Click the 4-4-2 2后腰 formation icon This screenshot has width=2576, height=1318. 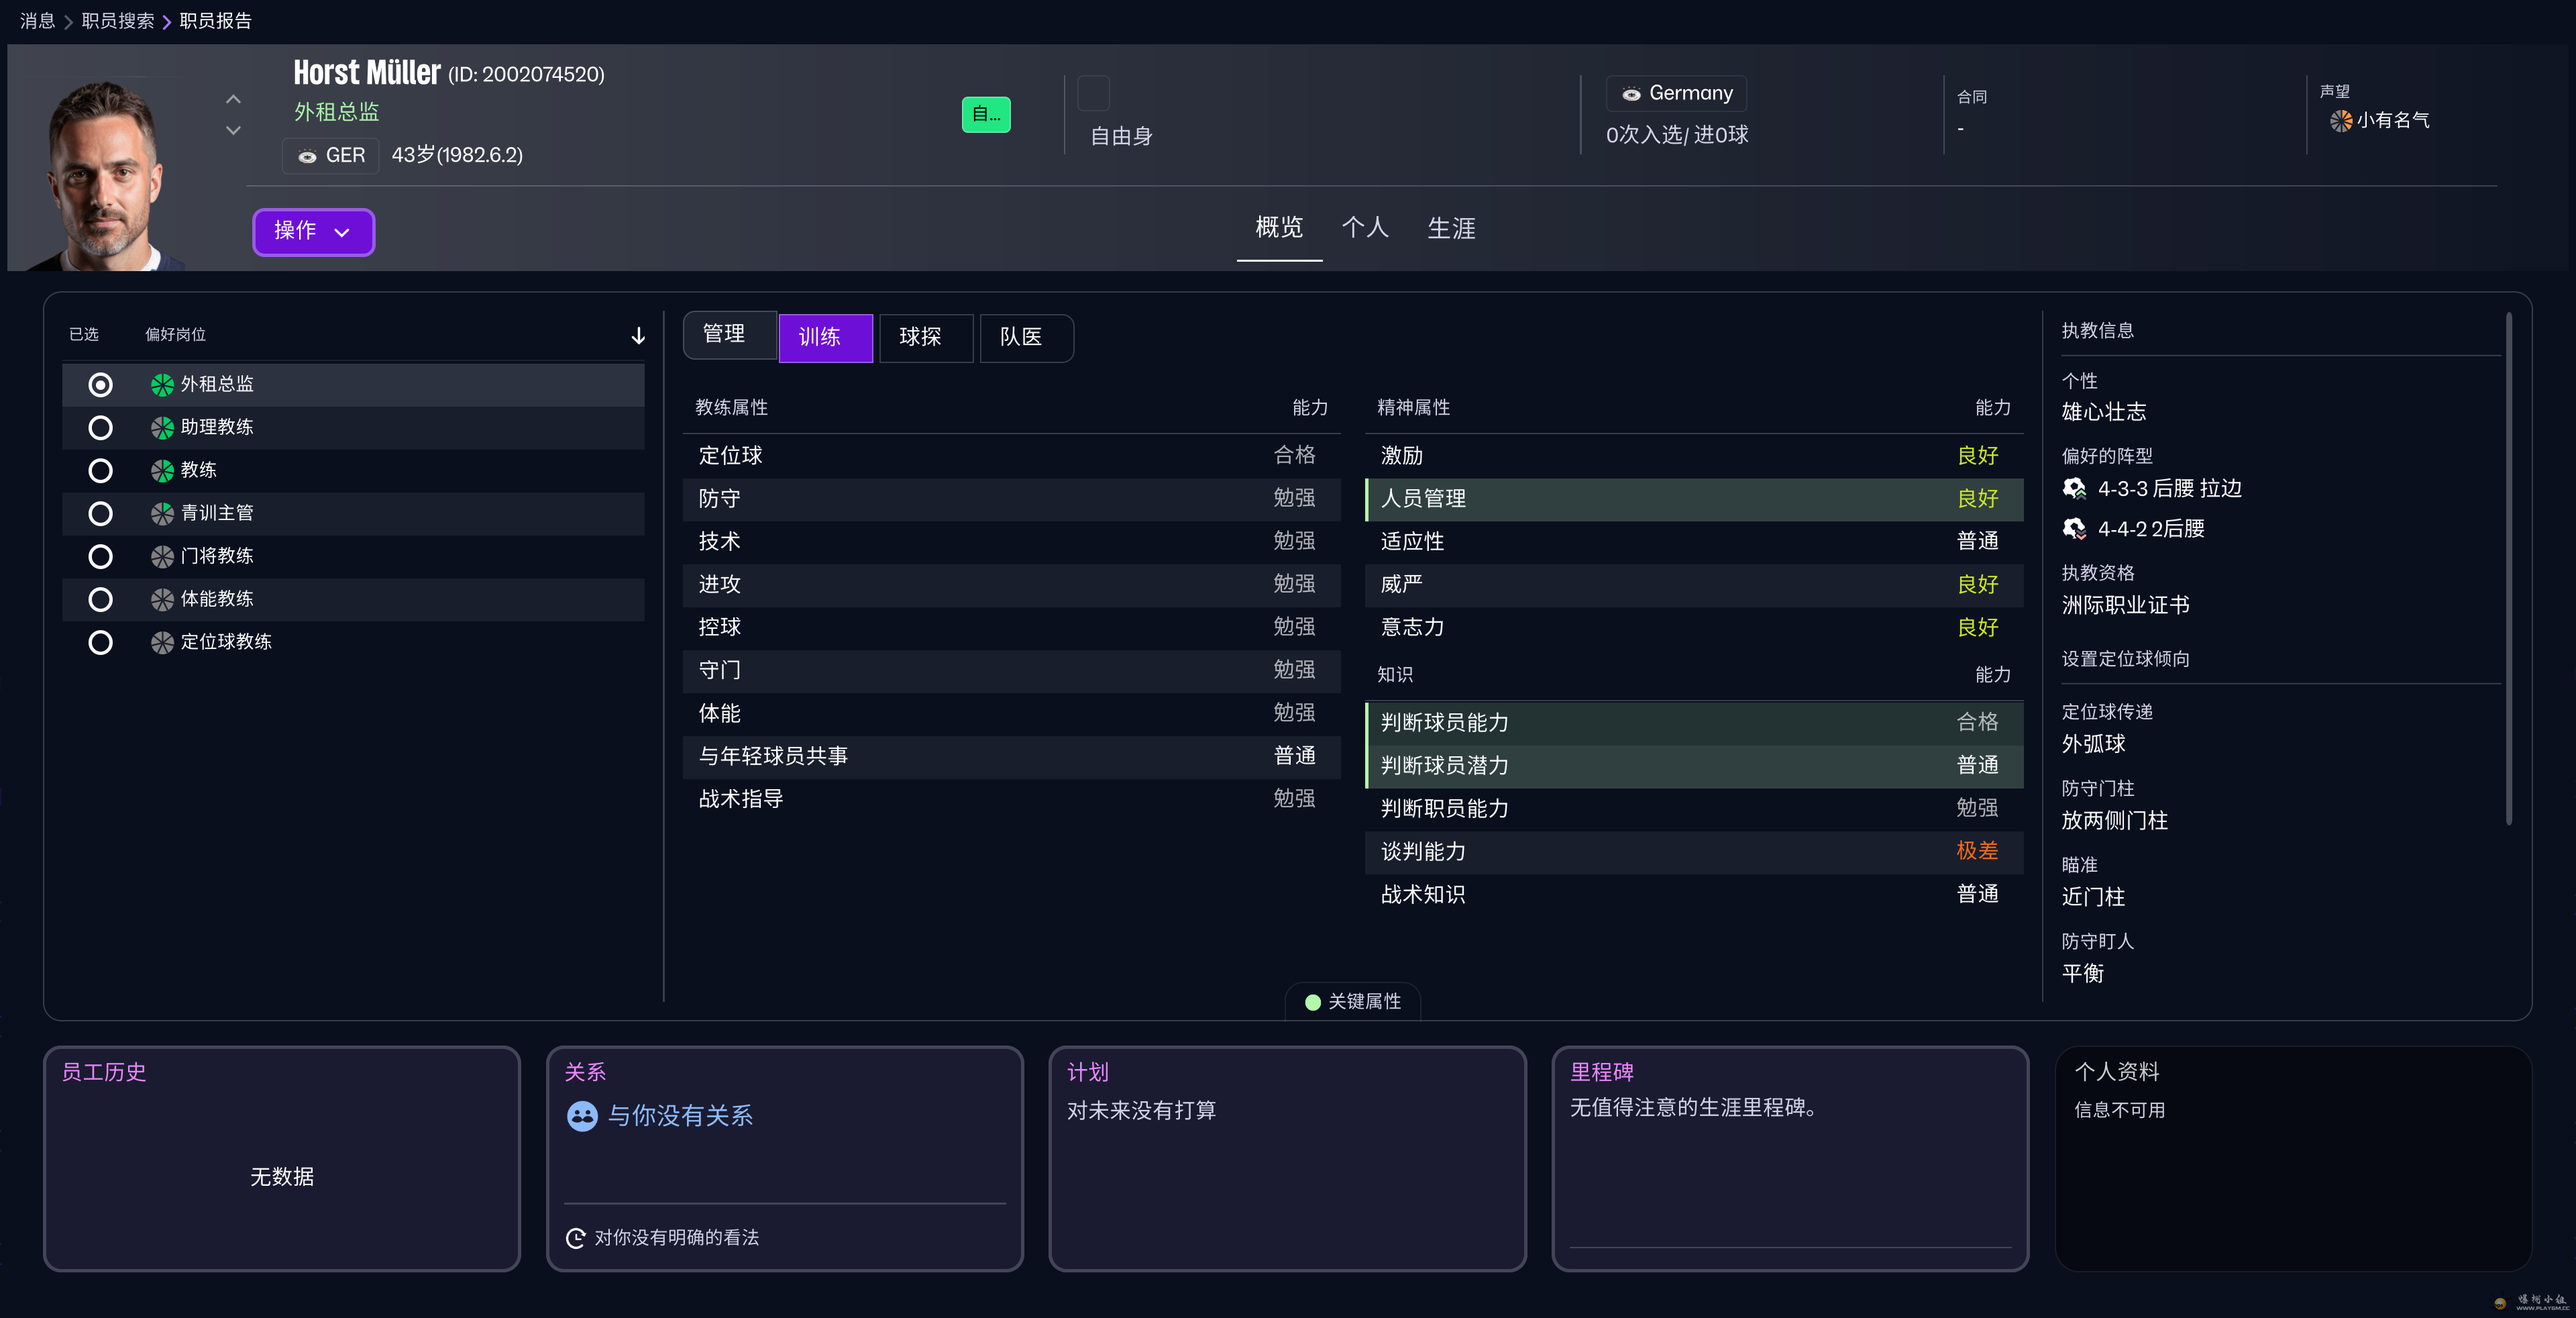coord(2074,528)
